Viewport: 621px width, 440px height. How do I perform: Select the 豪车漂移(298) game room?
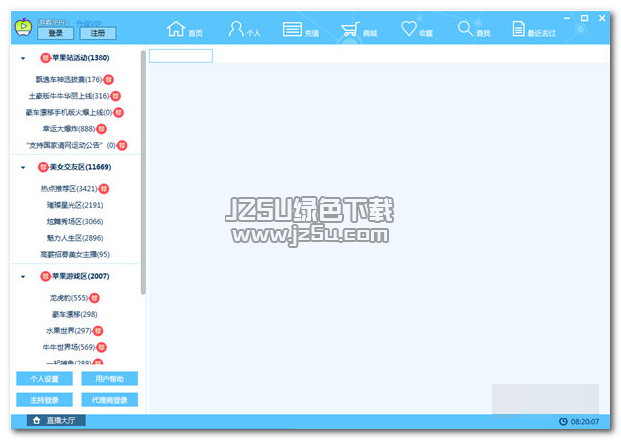click(x=75, y=314)
